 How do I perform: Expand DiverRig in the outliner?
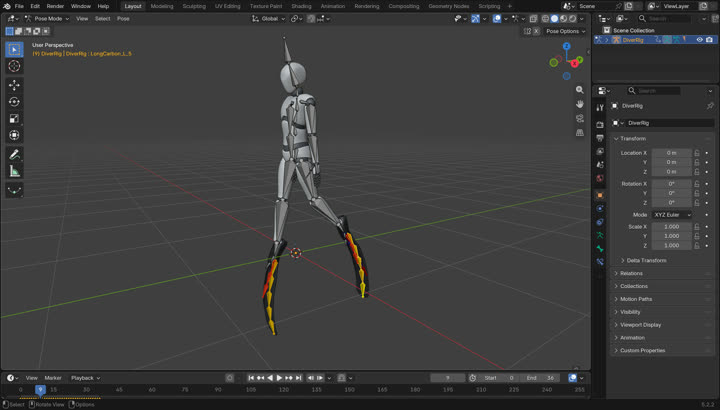point(606,40)
